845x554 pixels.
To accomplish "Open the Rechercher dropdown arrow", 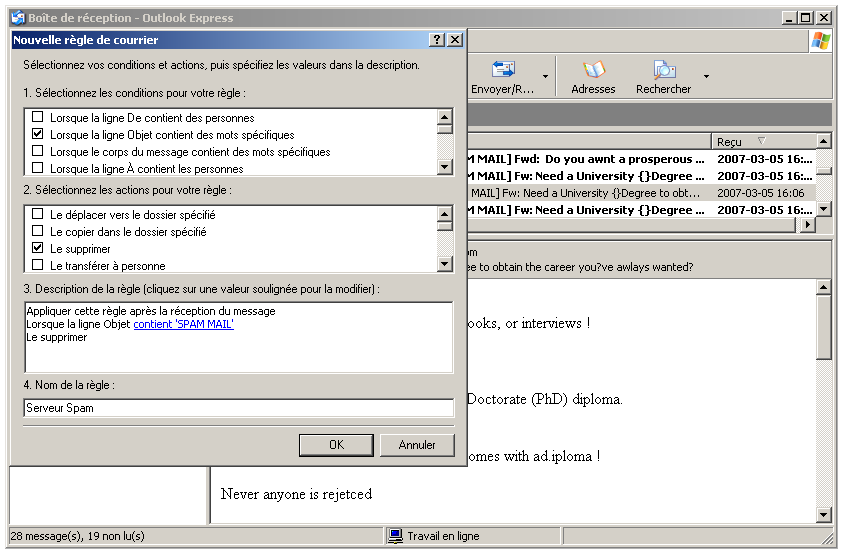I will (706, 77).
